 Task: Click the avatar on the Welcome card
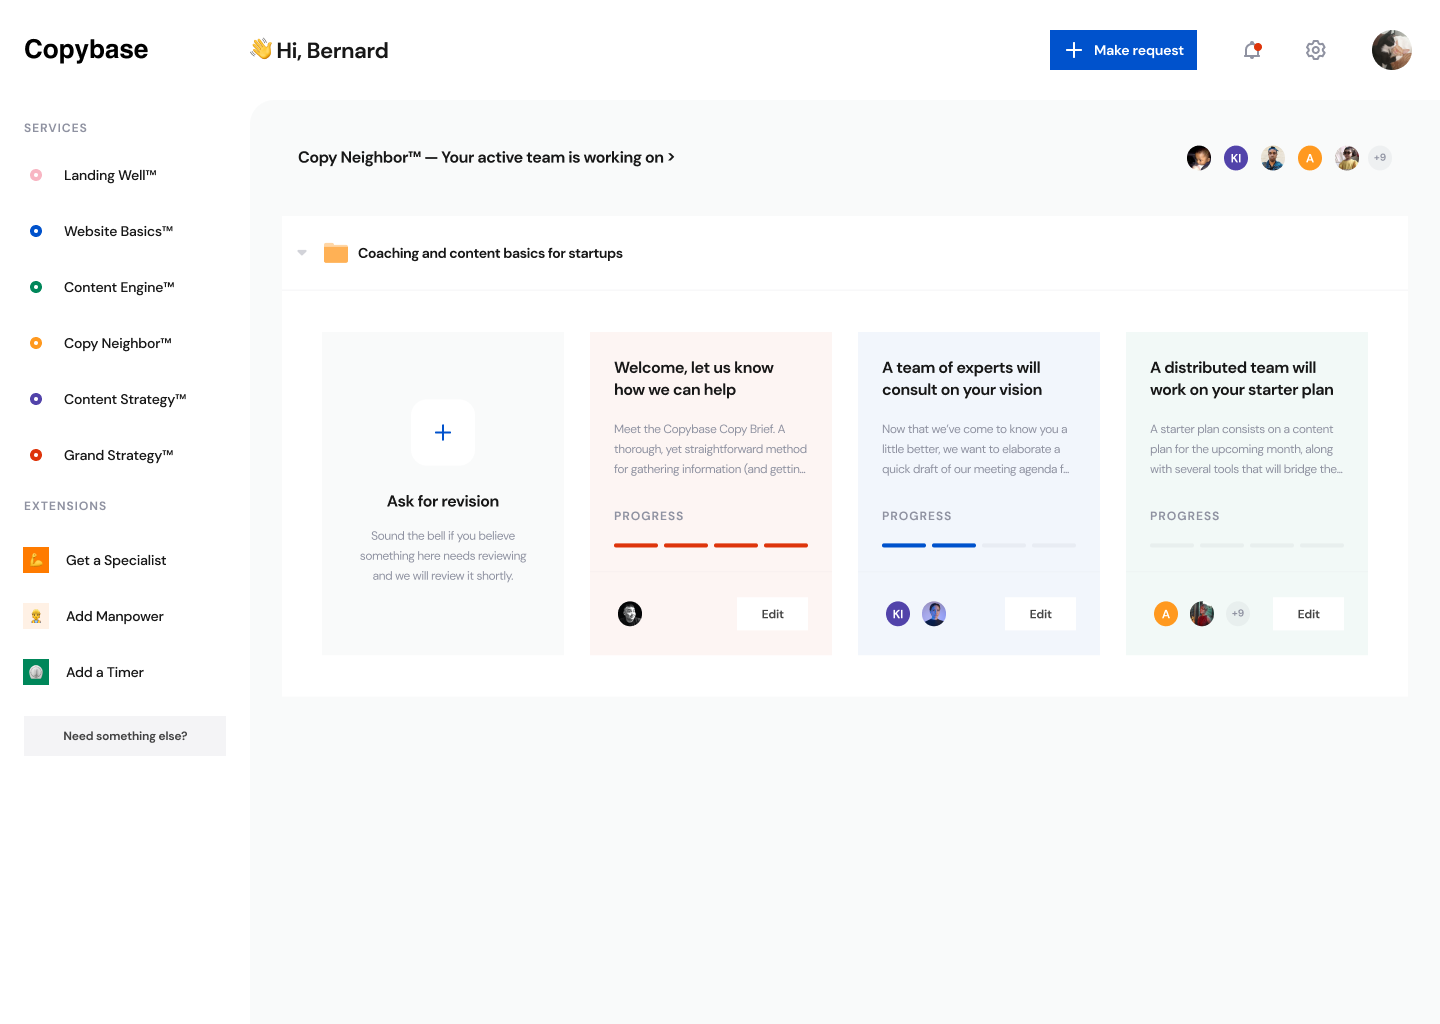pos(630,614)
